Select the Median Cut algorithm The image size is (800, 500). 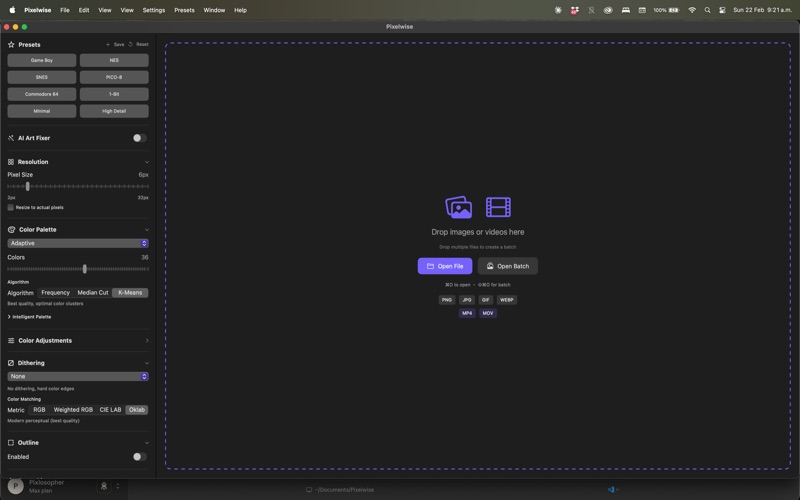tap(93, 292)
